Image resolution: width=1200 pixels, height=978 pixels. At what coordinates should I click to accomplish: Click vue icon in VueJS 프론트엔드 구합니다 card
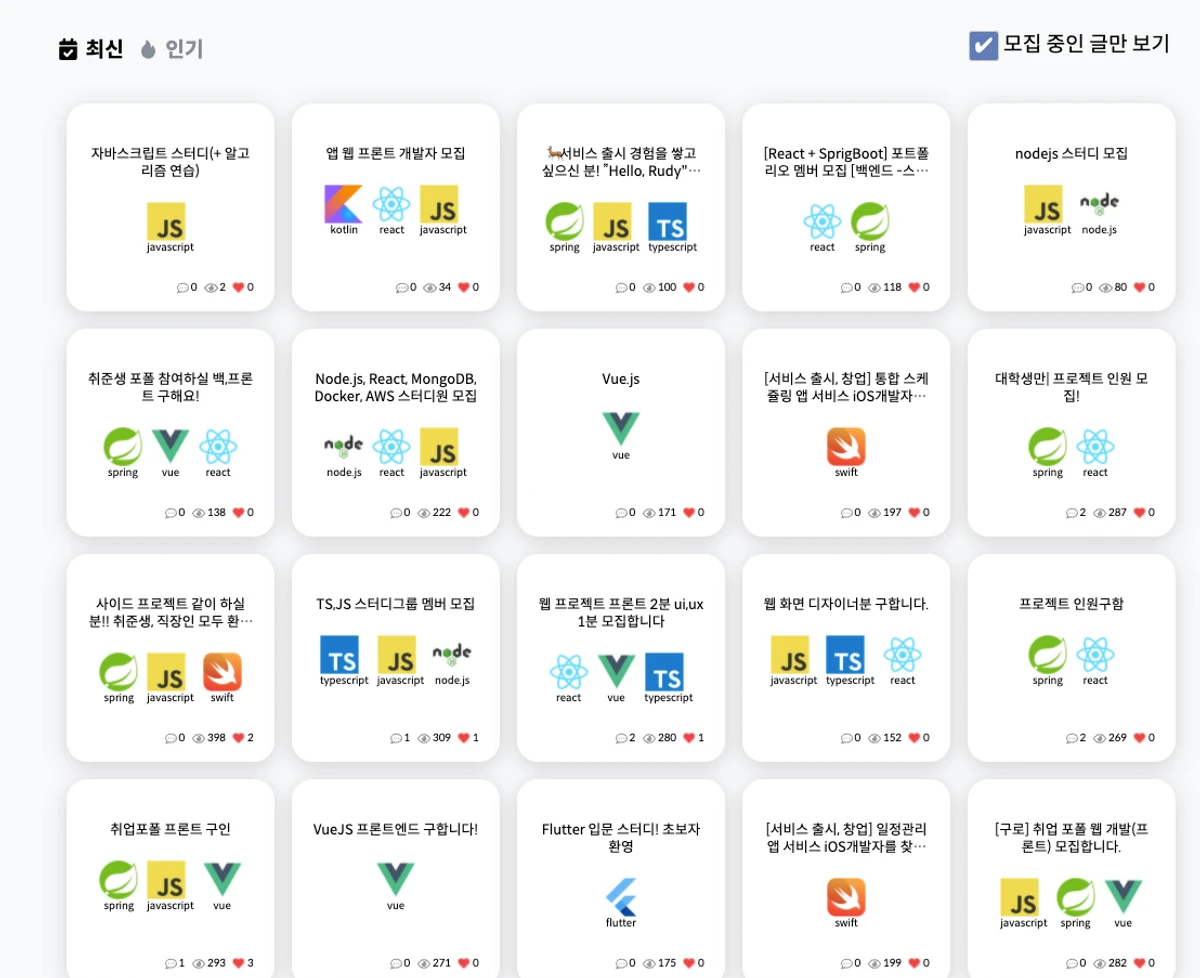396,880
